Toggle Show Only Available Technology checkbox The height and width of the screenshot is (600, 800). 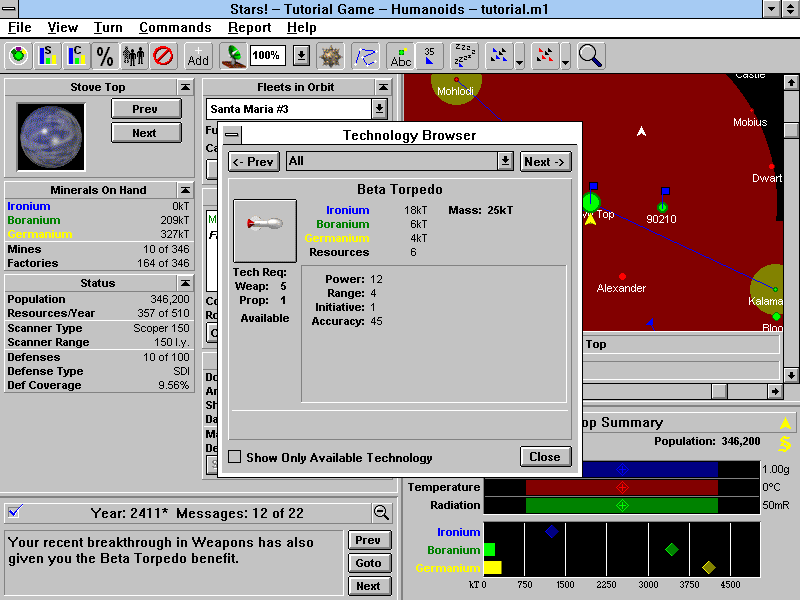[235, 457]
